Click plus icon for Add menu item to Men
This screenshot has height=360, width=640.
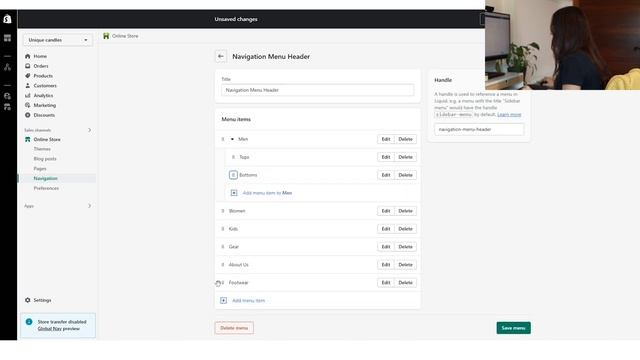point(234,193)
